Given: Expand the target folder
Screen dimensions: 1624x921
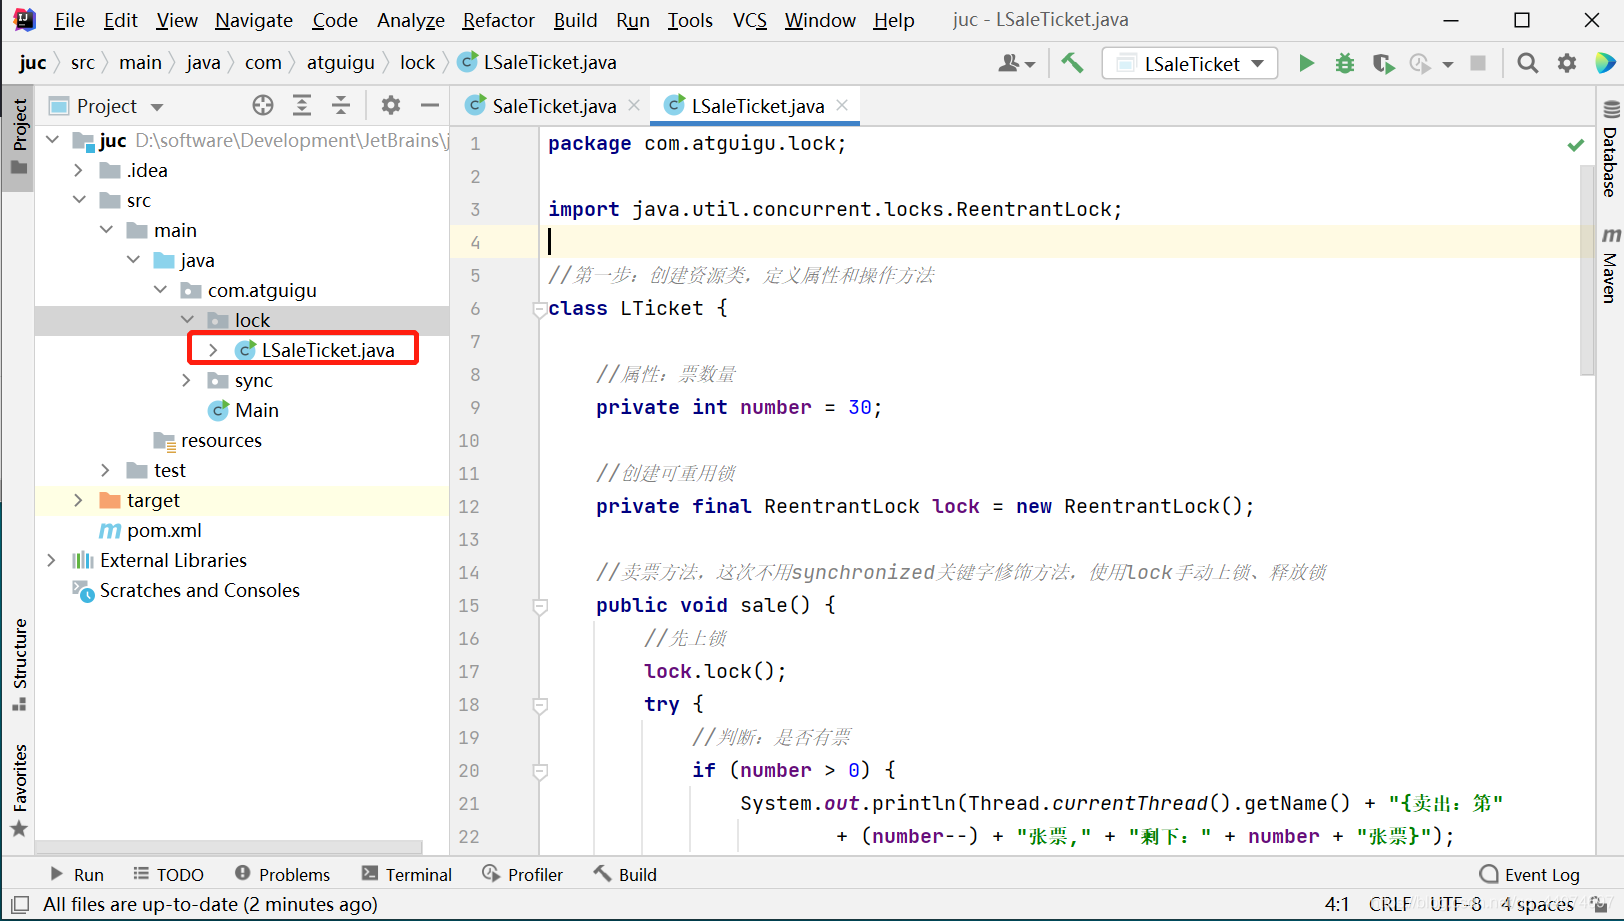Looking at the screenshot, I should tap(79, 500).
